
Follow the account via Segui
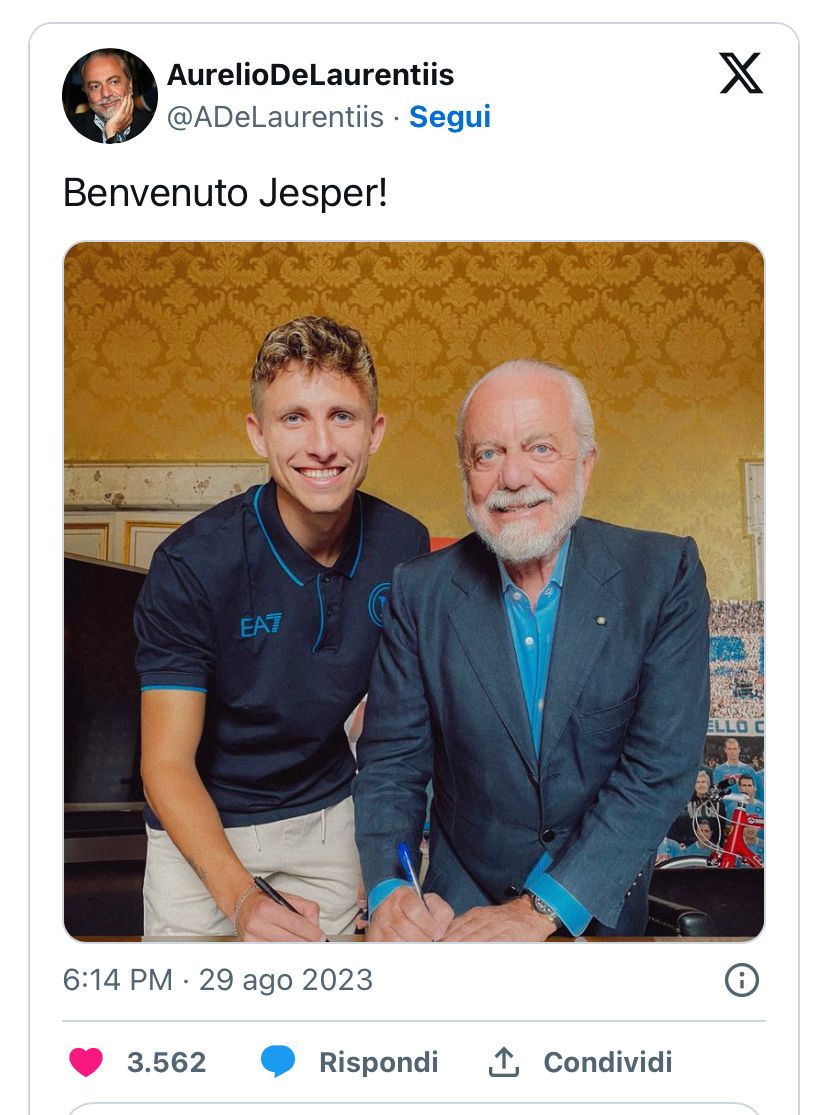pyautogui.click(x=450, y=117)
